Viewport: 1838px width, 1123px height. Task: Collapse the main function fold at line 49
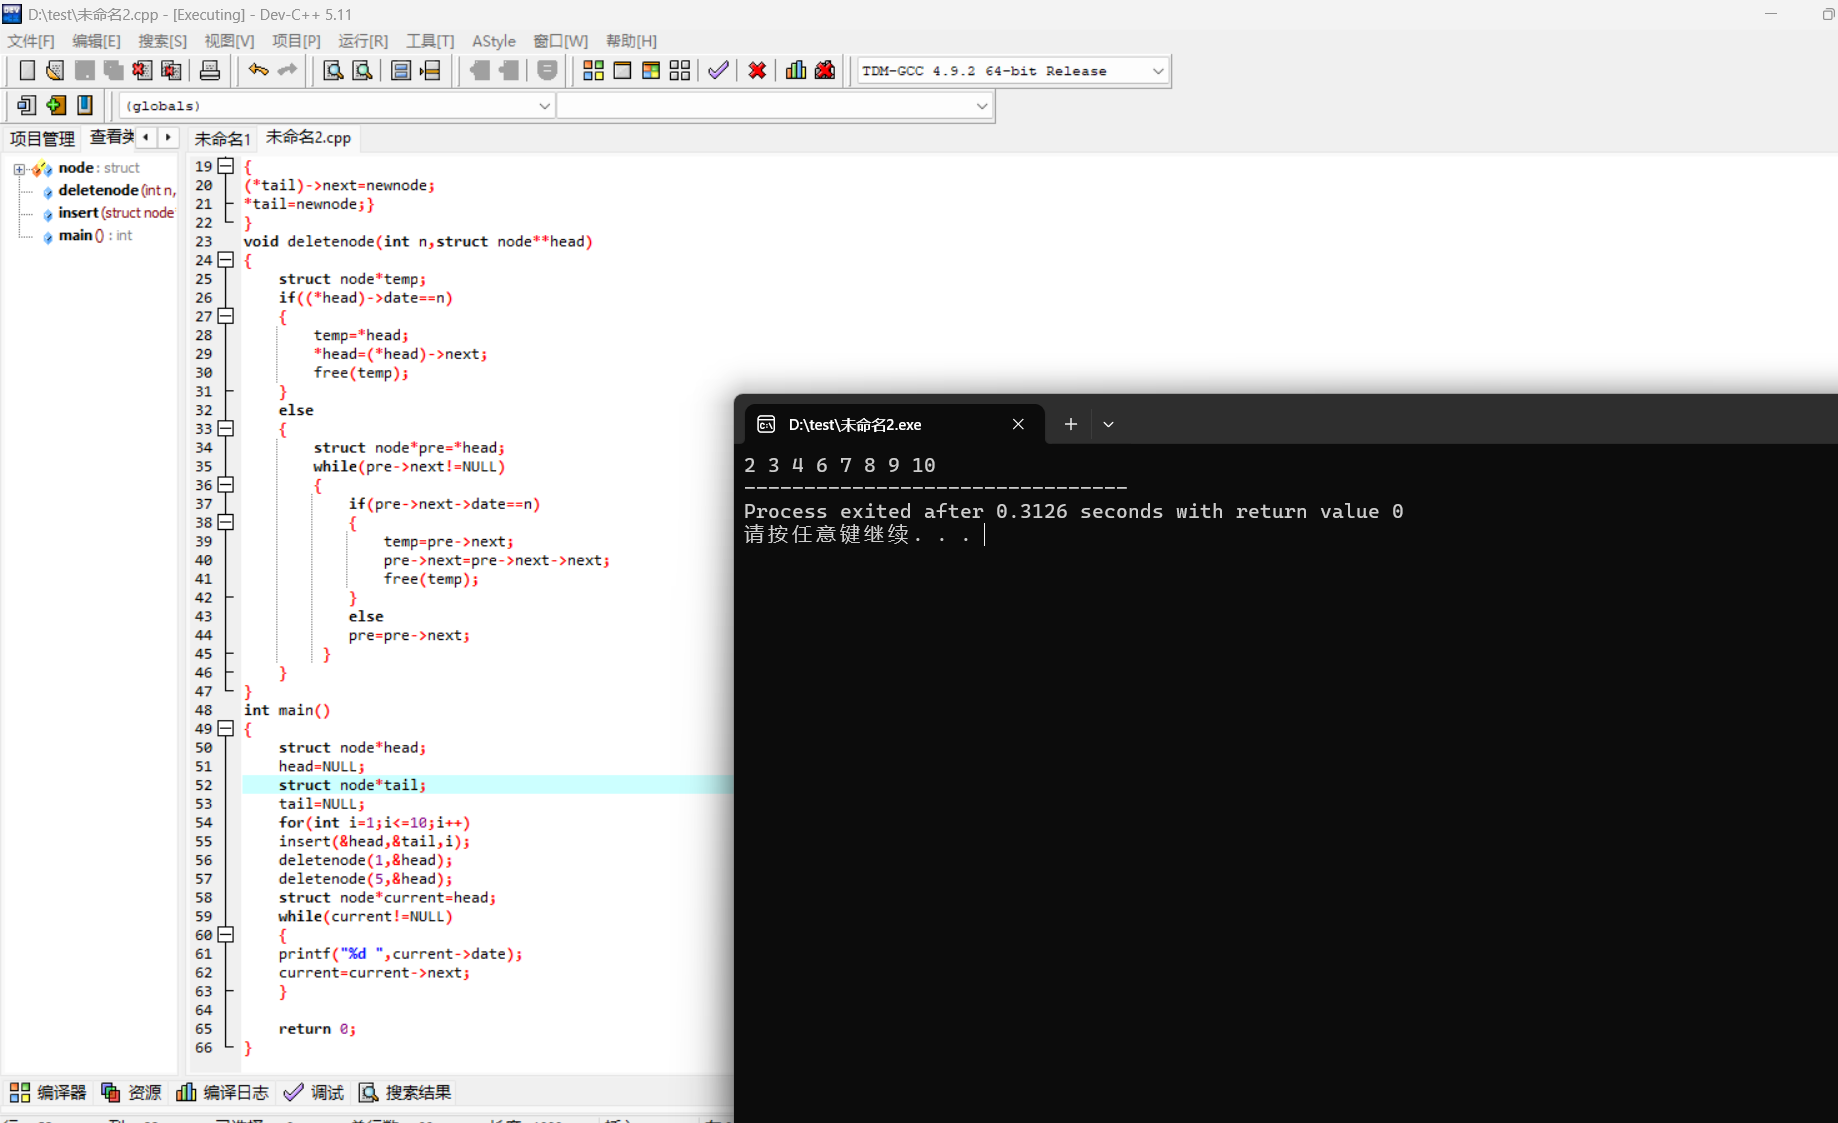(226, 729)
